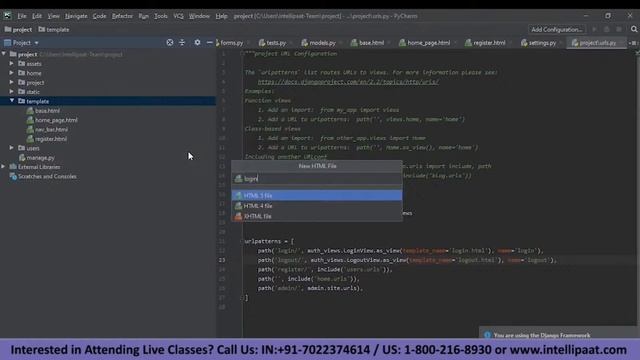Click the Scratches and Consoles icon

[x=13, y=176]
